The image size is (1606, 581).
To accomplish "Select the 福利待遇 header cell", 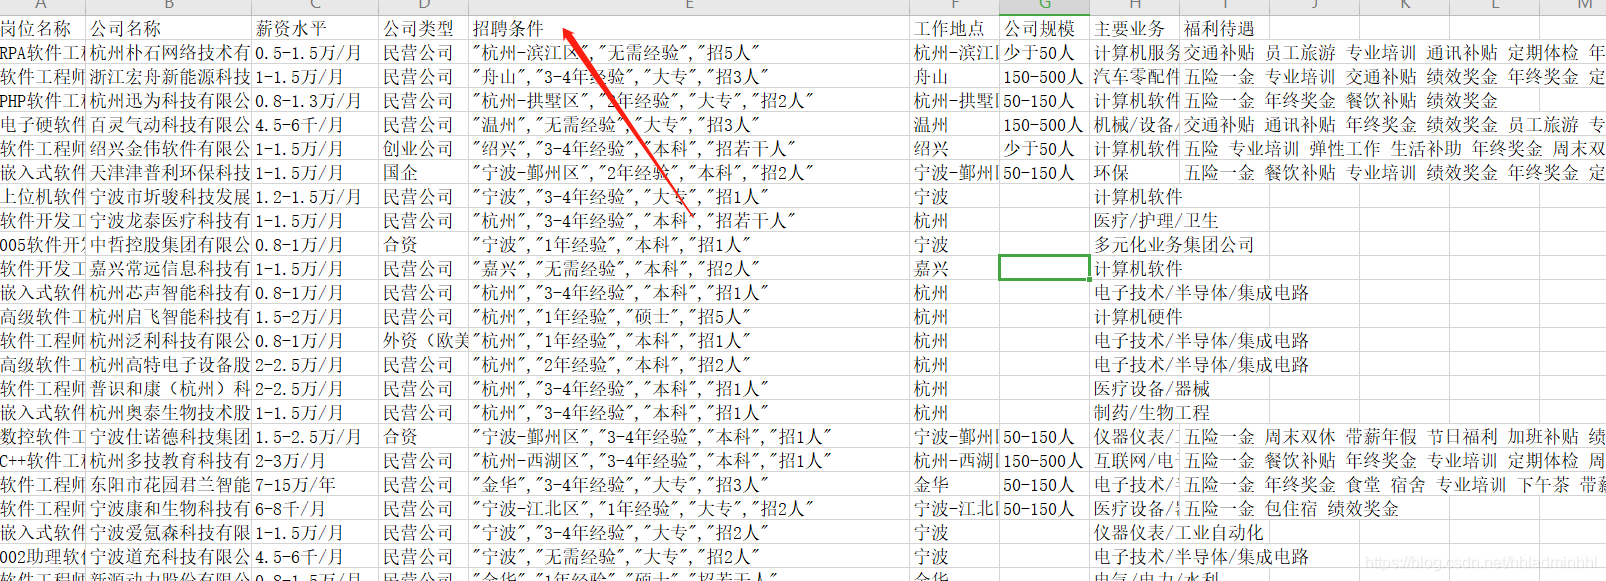I will point(1225,29).
